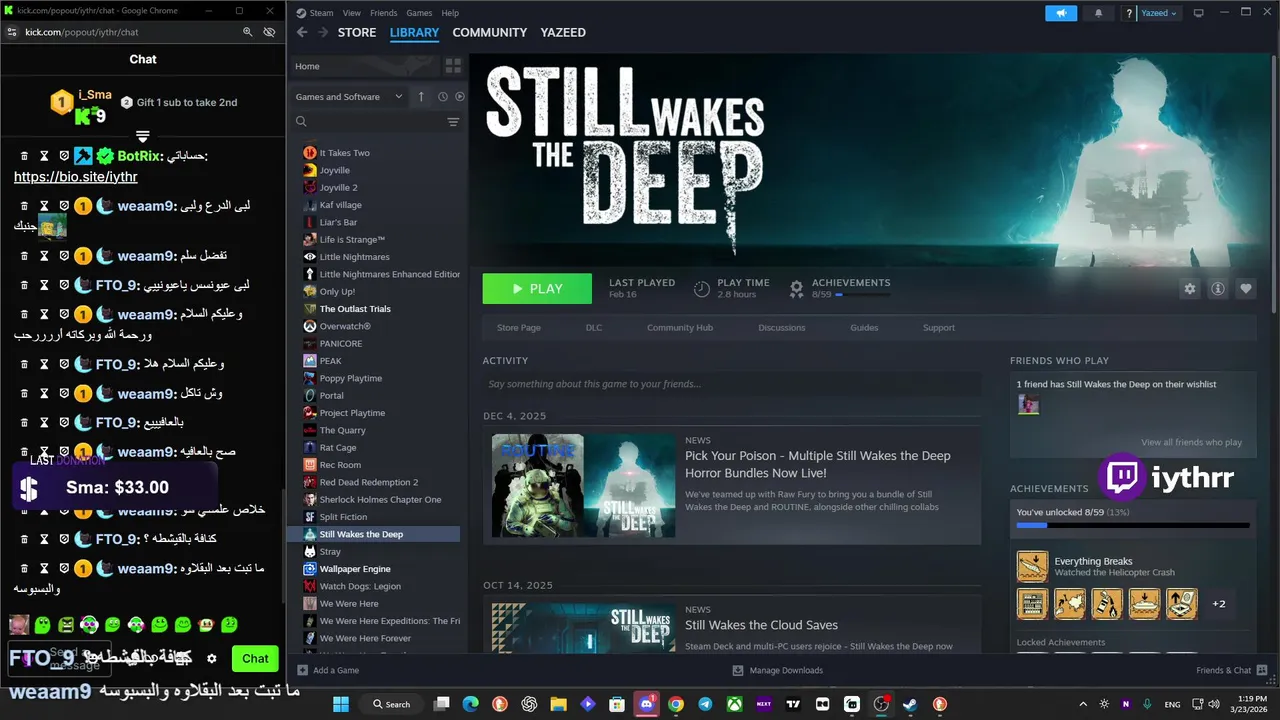Open Steam notifications bell icon
Screen dimensions: 1280x720
(1099, 13)
